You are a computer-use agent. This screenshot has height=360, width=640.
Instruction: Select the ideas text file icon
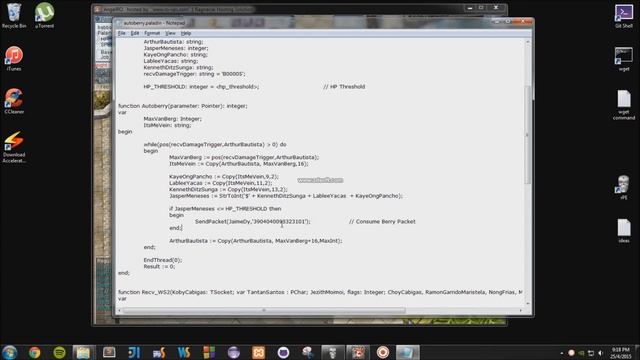coord(624,231)
